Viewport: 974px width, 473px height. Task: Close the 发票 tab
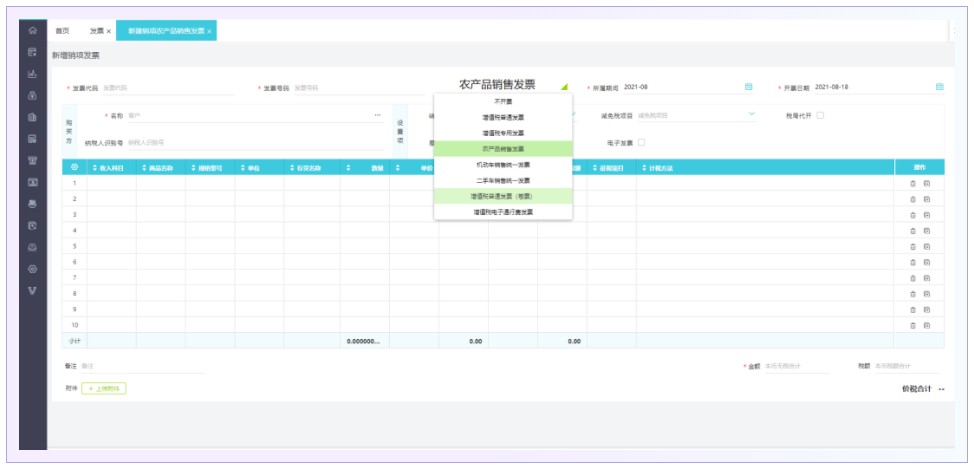pos(109,31)
